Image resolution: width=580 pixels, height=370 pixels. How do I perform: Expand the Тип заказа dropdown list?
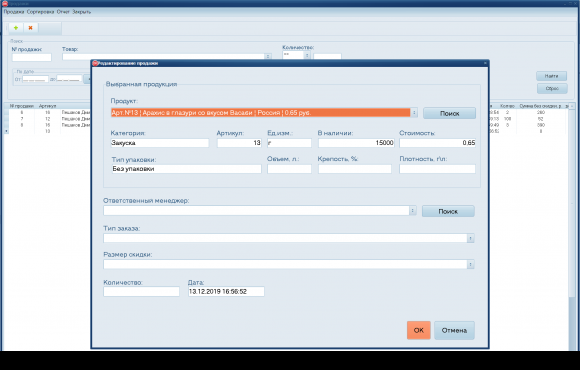coord(471,238)
